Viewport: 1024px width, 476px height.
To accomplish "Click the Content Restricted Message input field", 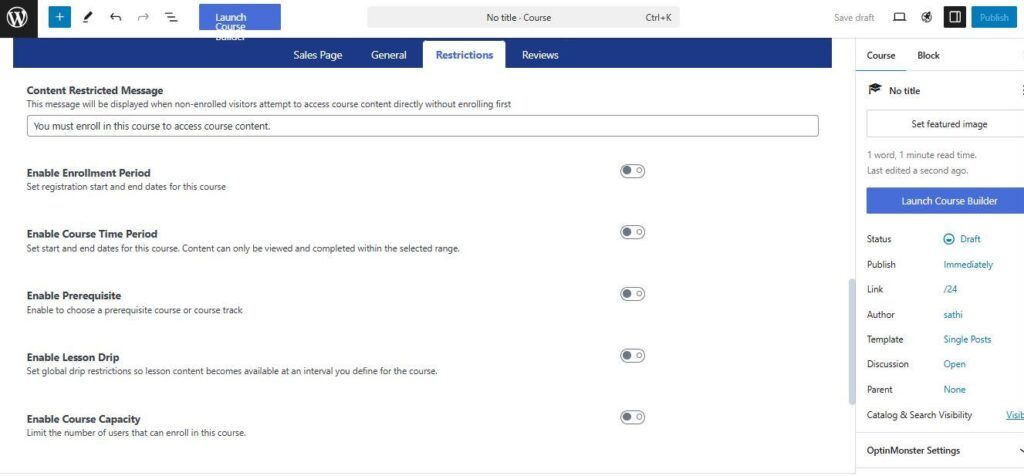I will coord(423,126).
